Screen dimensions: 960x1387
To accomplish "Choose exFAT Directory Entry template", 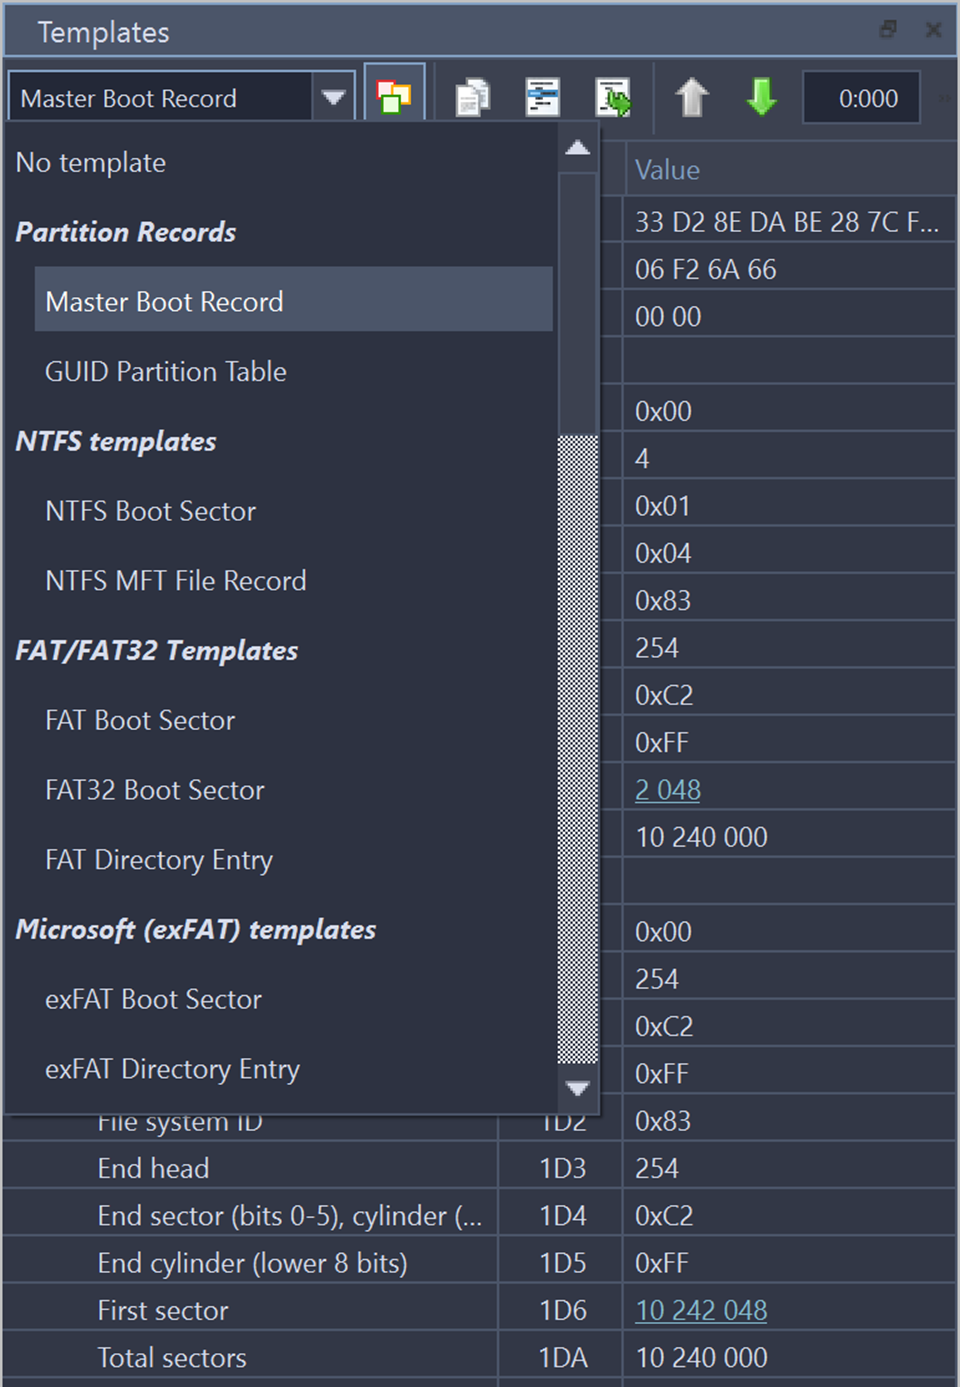I will tap(172, 1069).
